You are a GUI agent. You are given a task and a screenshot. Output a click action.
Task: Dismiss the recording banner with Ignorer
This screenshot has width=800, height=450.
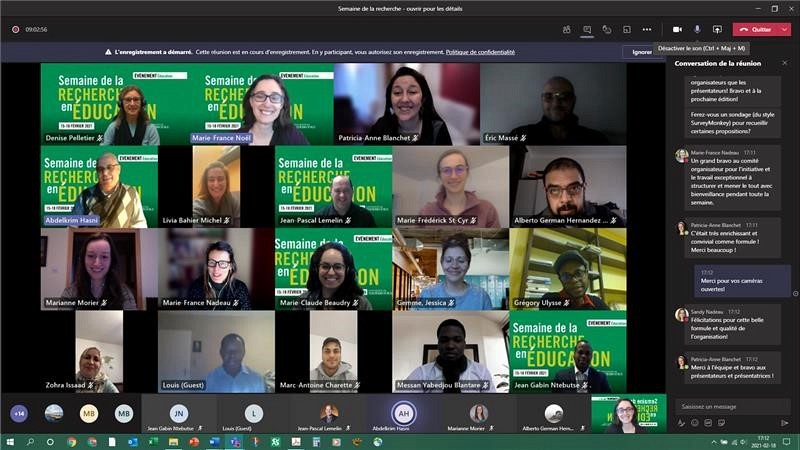(642, 51)
